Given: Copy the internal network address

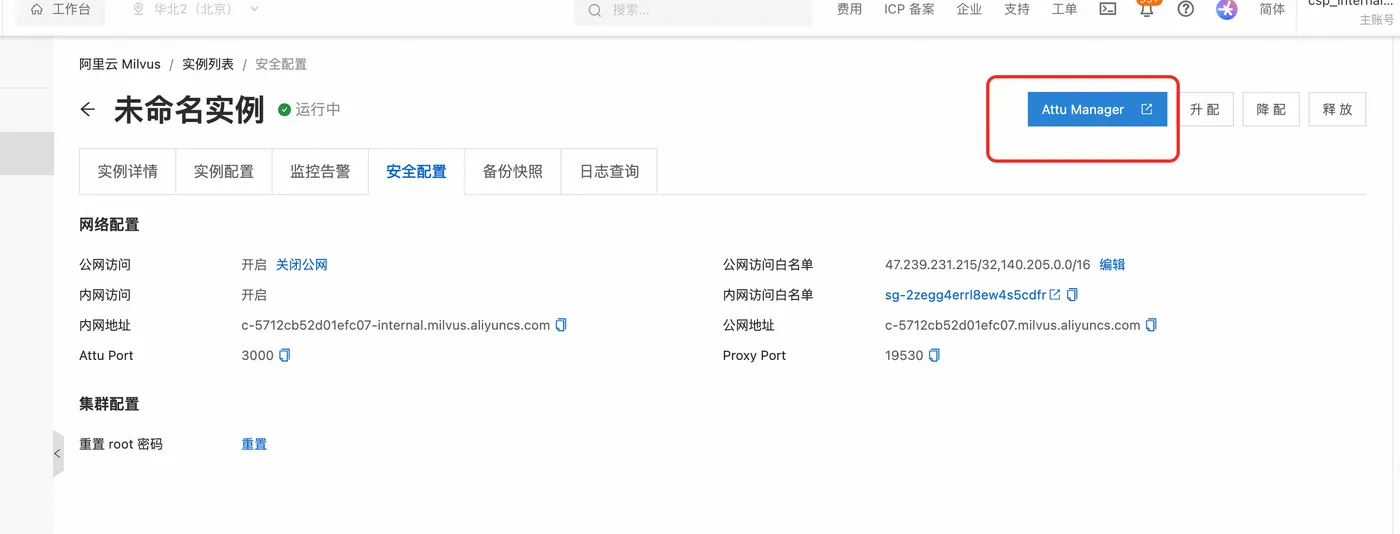Looking at the screenshot, I should pyautogui.click(x=561, y=325).
